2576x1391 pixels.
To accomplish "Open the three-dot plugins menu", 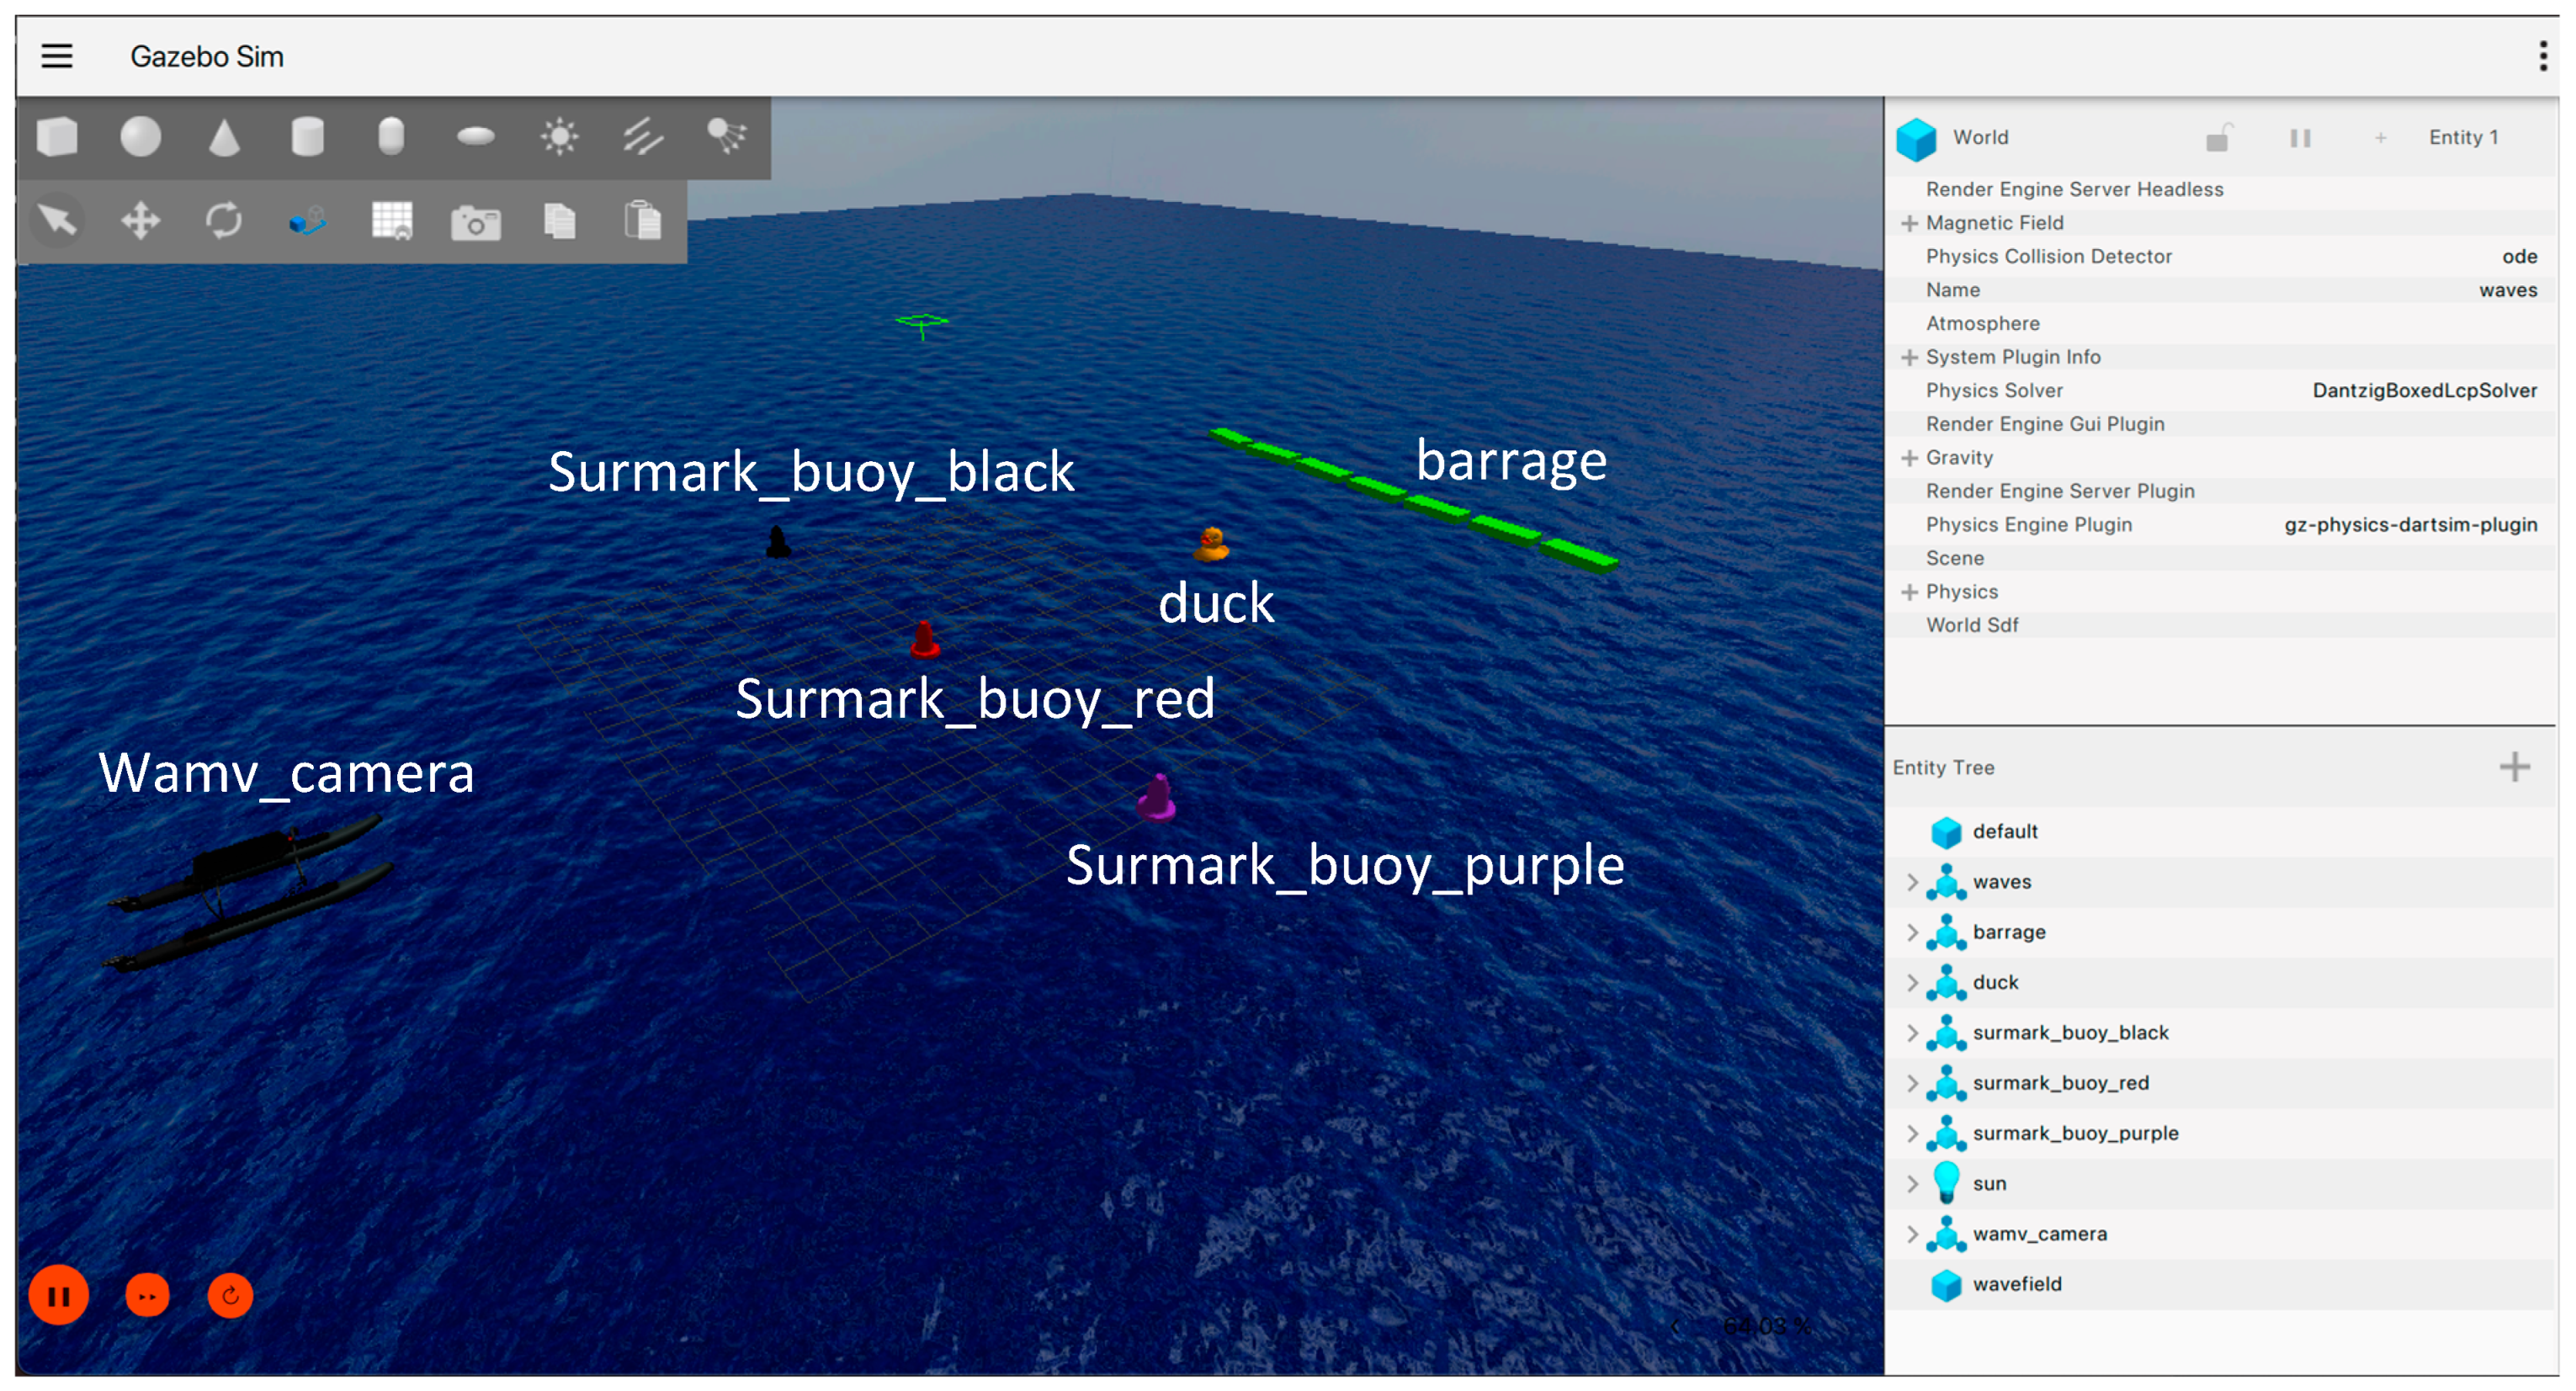I will pos(2543,56).
